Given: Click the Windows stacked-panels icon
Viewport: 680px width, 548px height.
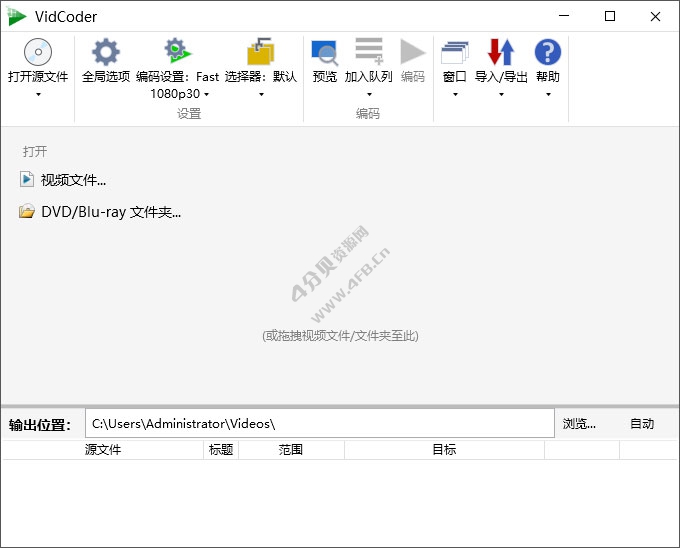Looking at the screenshot, I should coord(454,52).
